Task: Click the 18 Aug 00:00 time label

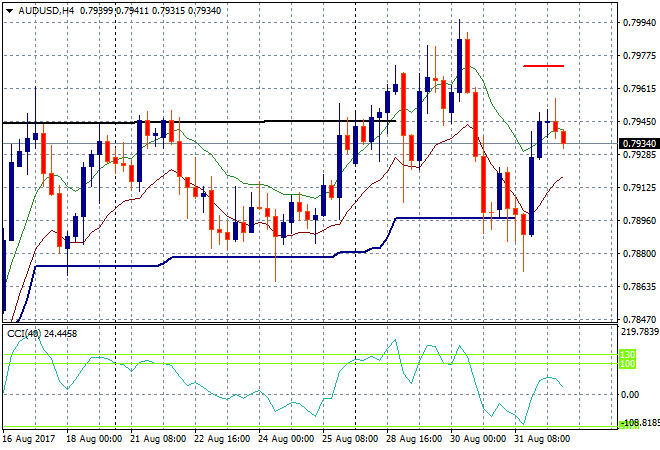Action: (94, 439)
